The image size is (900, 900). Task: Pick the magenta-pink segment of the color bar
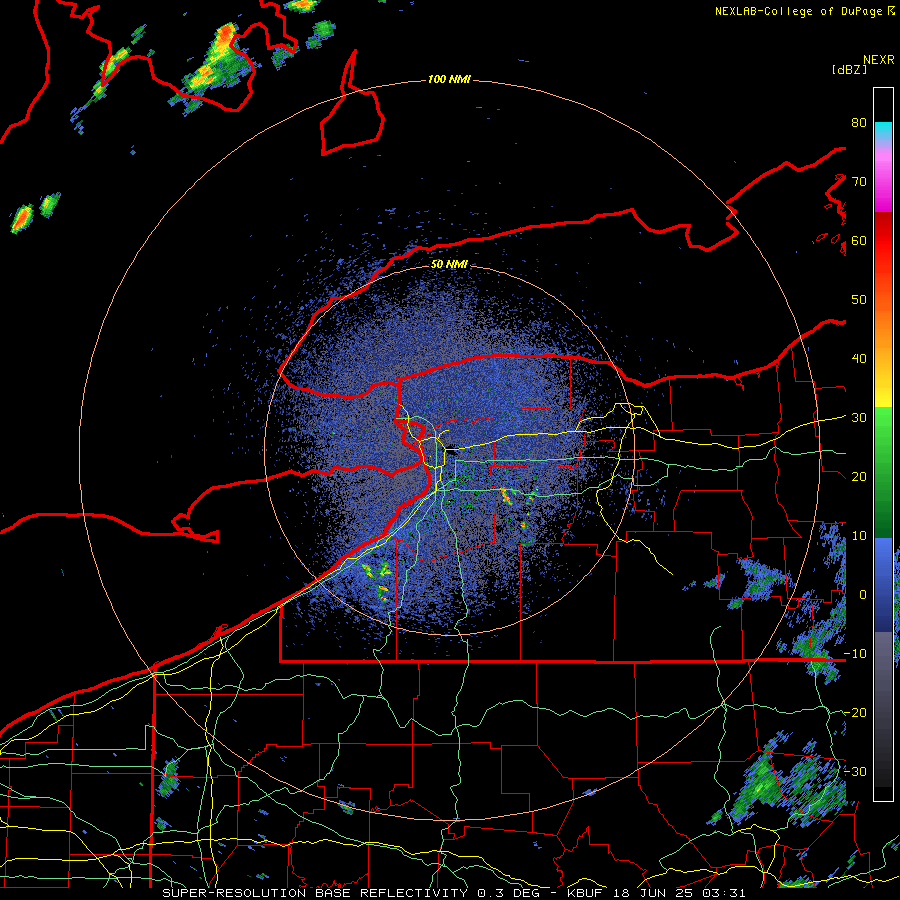click(883, 181)
